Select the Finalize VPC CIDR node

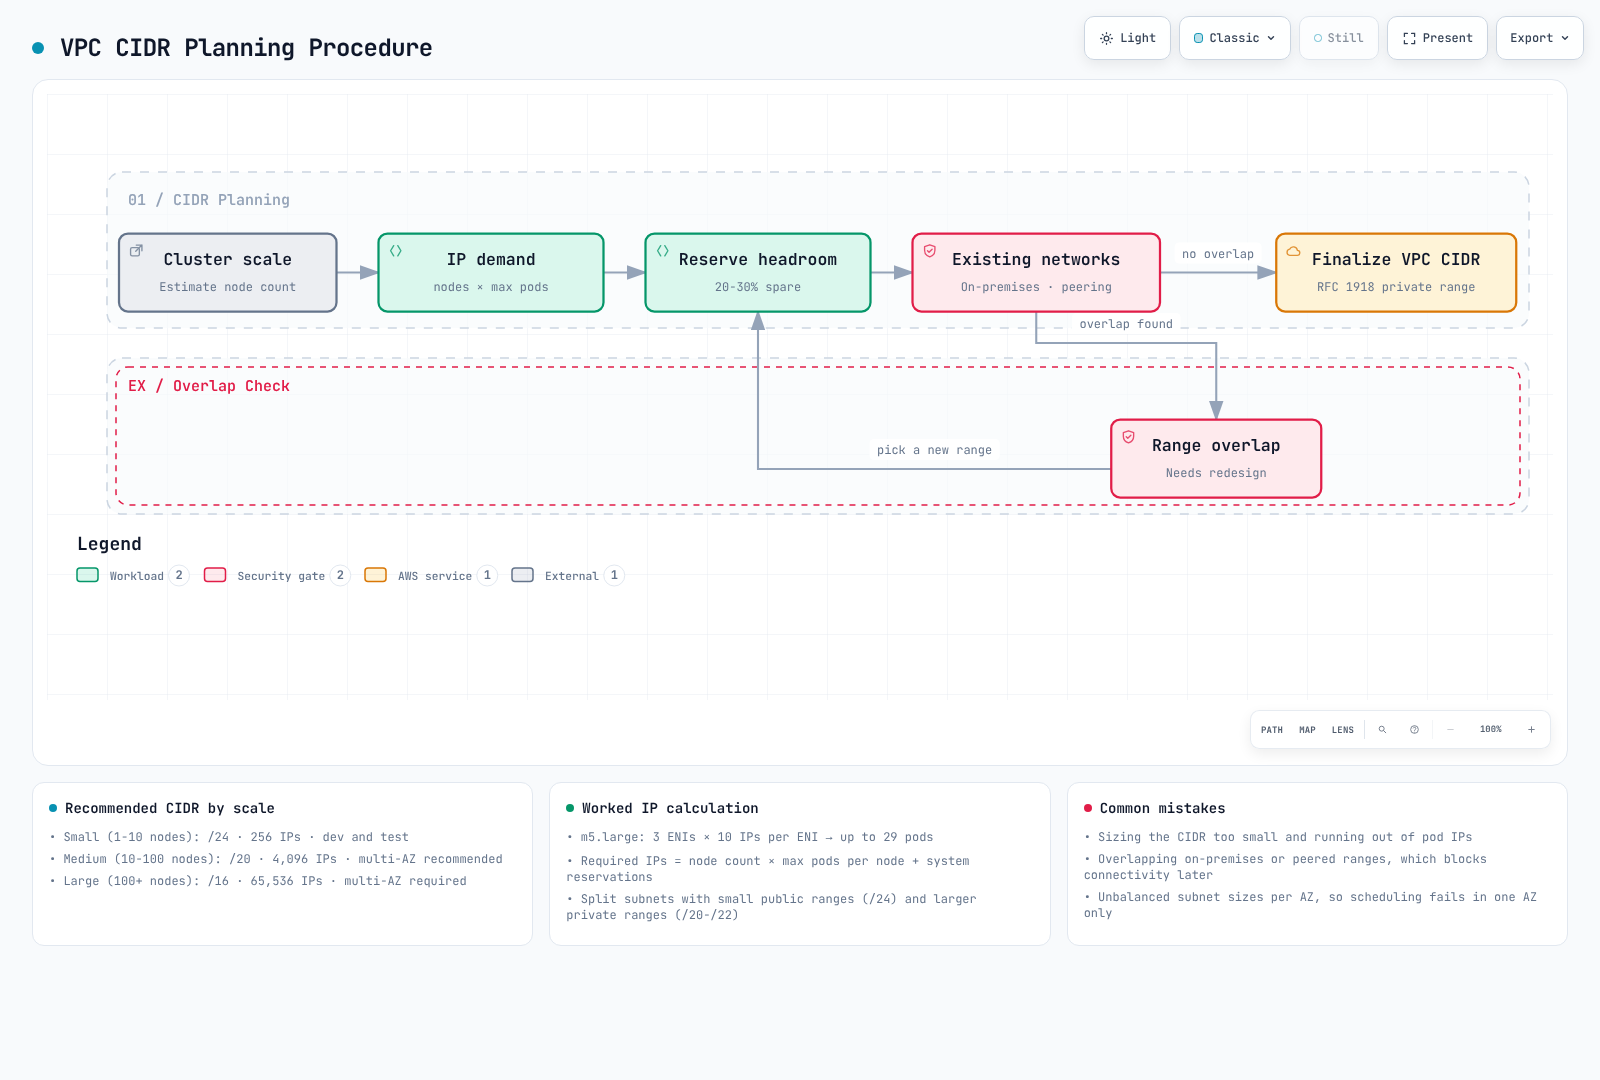pyautogui.click(x=1396, y=273)
